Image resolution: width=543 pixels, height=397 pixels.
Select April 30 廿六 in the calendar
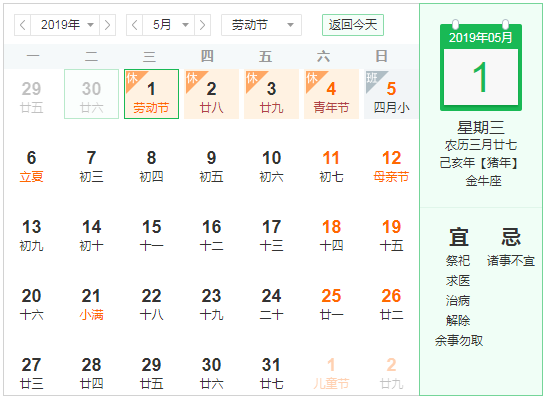coord(91,94)
